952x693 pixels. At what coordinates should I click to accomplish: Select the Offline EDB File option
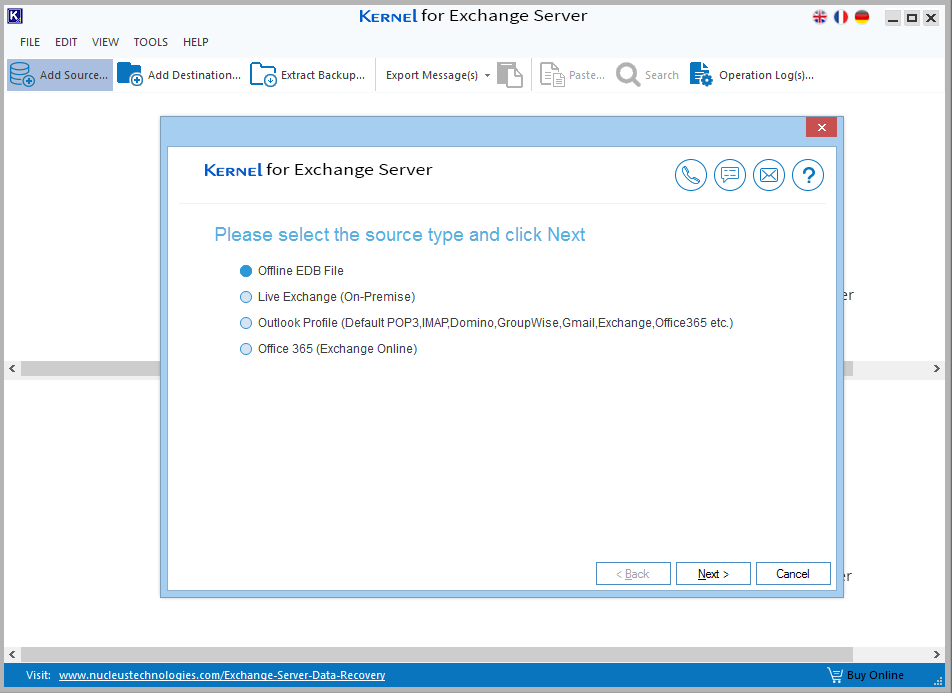click(292, 271)
